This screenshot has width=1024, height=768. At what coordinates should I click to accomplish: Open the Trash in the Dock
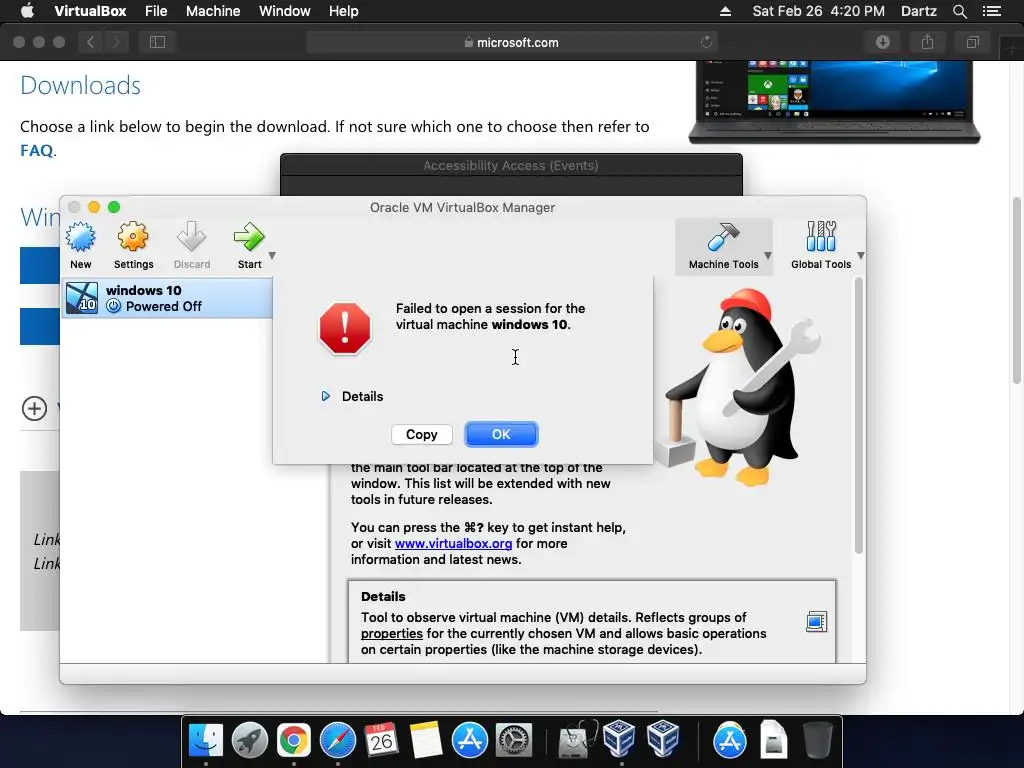pyautogui.click(x=818, y=741)
